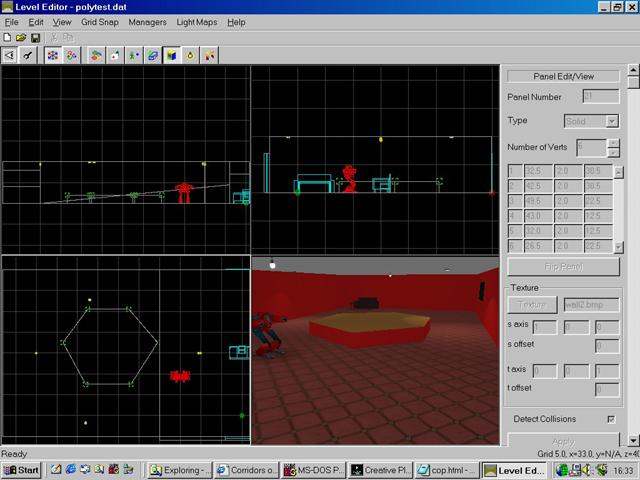This screenshot has height=480, width=640.
Task: Select vertex 4 X value 43.0
Action: 538,216
